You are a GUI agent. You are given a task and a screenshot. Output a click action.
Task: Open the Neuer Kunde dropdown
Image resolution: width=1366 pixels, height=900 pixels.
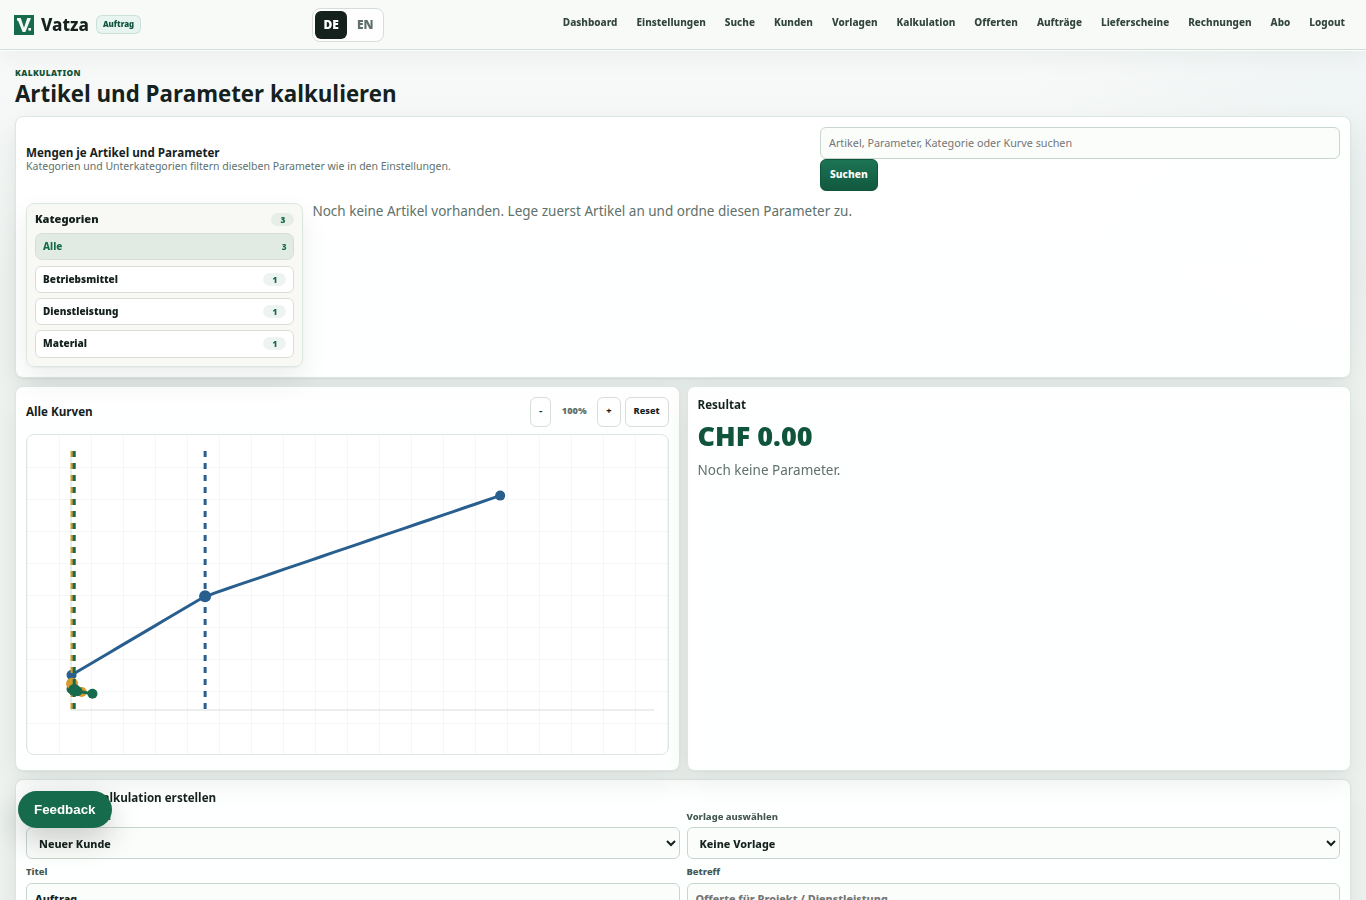tap(353, 843)
